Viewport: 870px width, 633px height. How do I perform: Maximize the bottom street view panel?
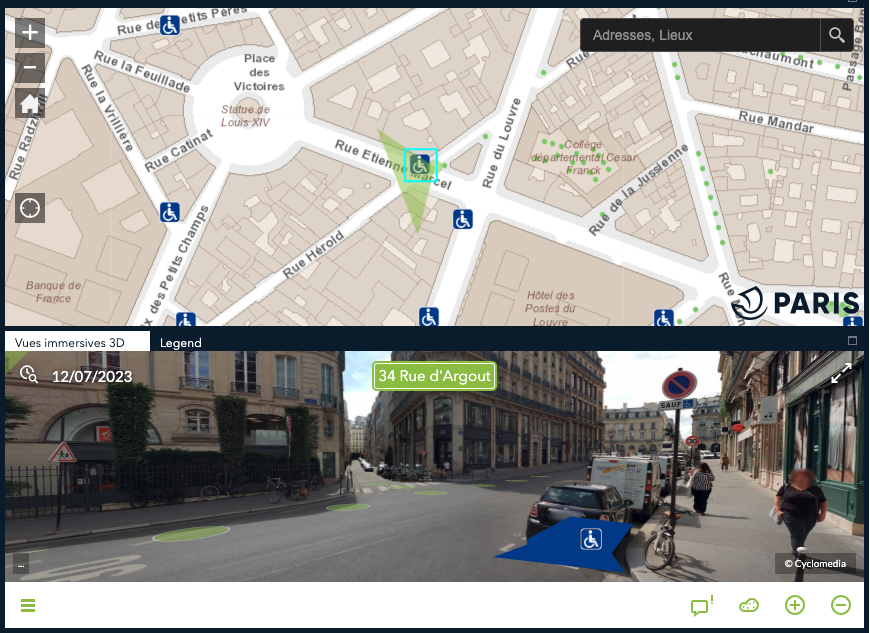[853, 340]
